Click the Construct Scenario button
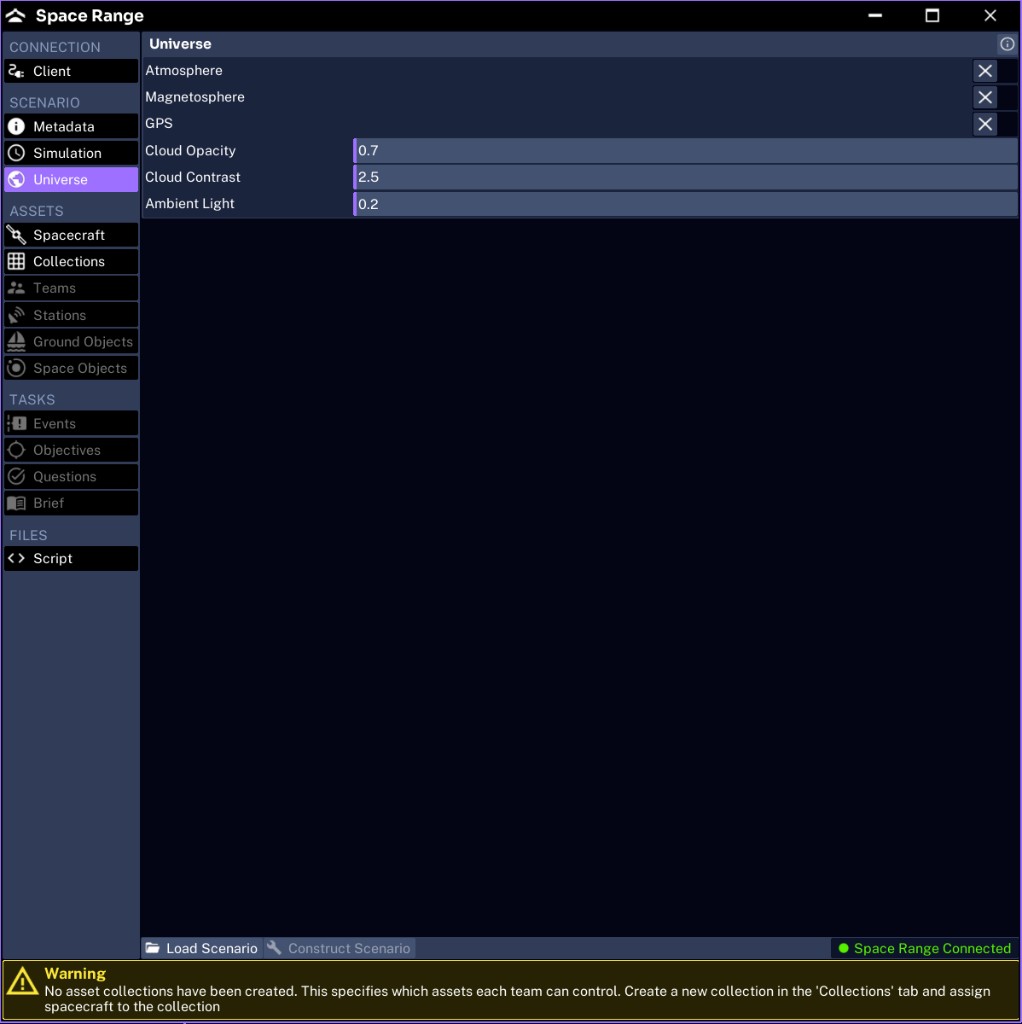 pos(340,948)
